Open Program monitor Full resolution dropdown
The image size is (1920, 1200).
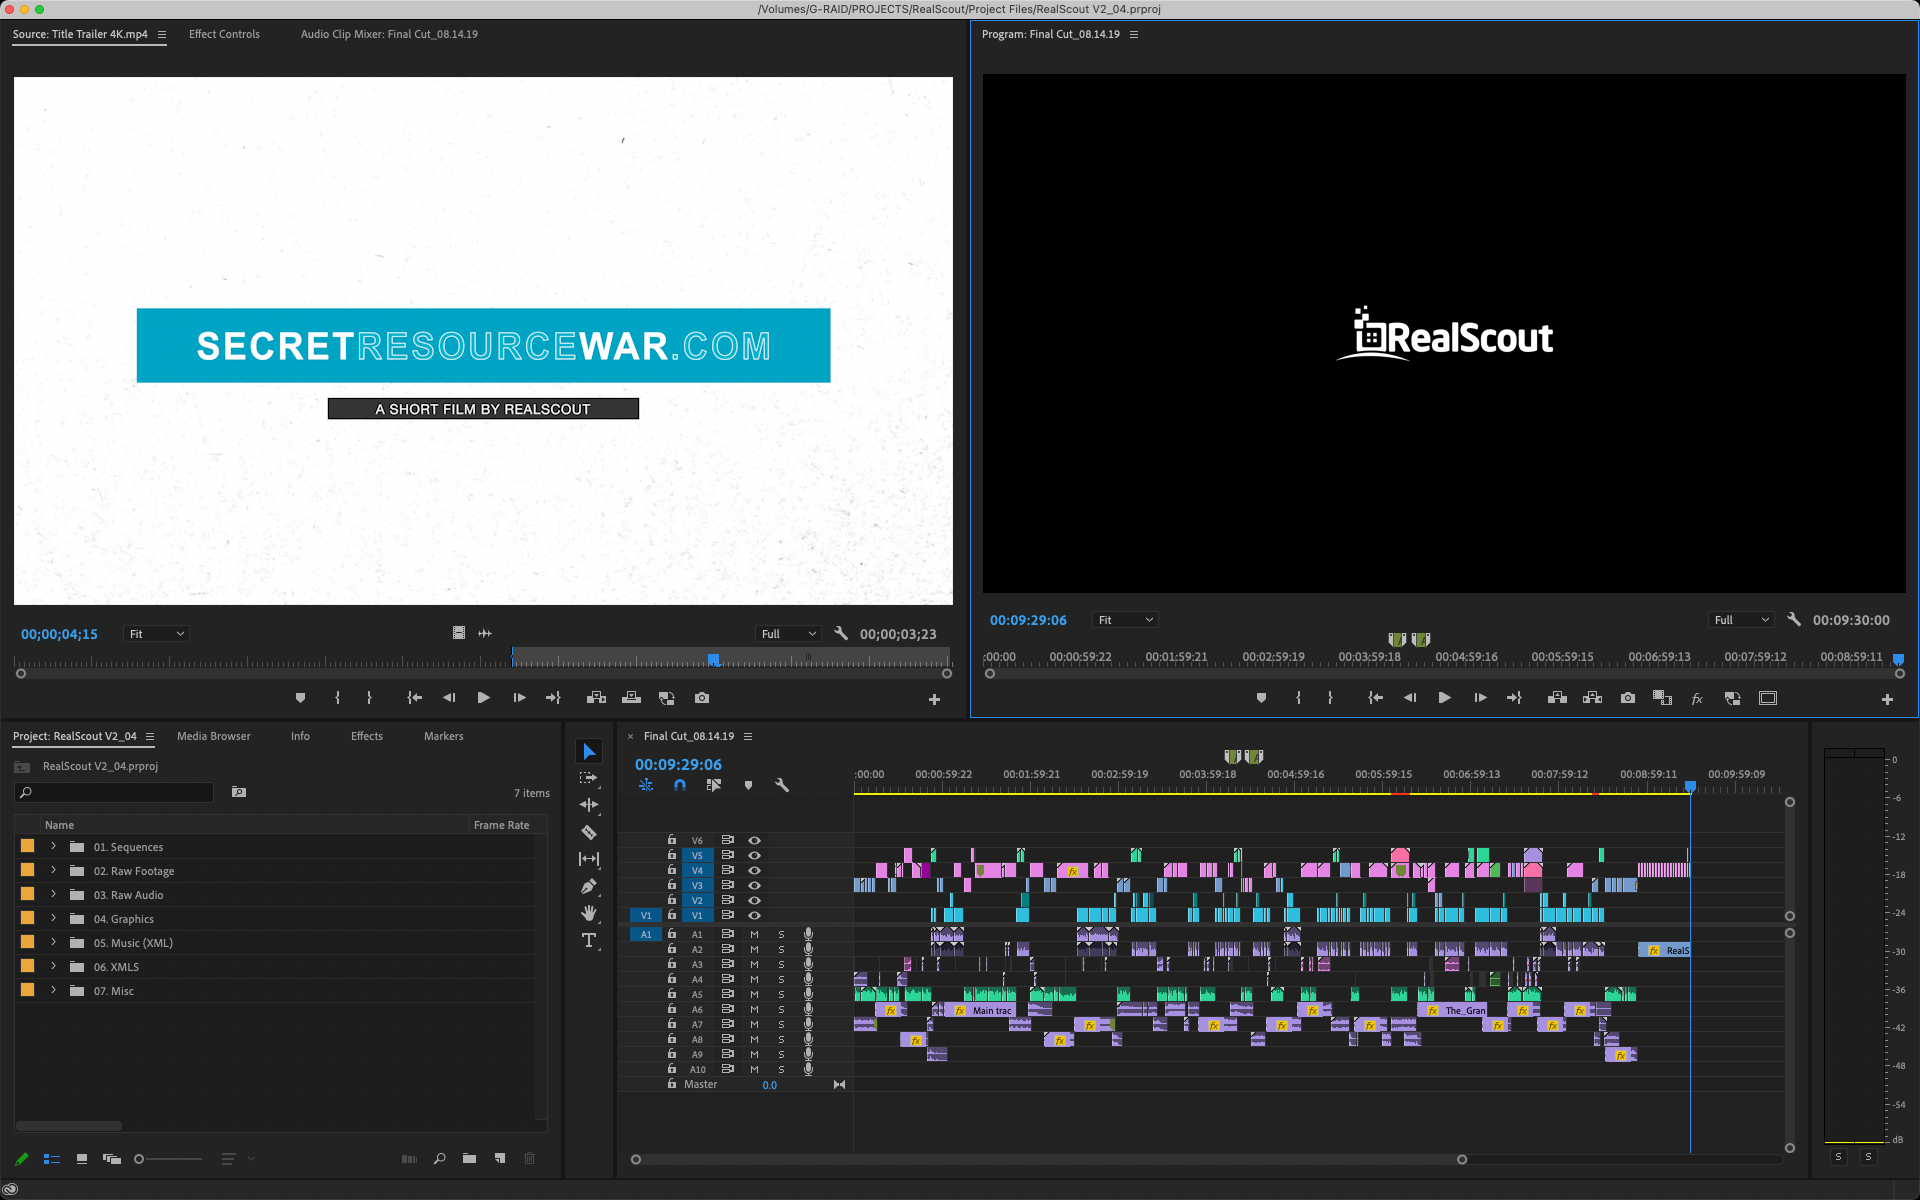coord(1741,620)
